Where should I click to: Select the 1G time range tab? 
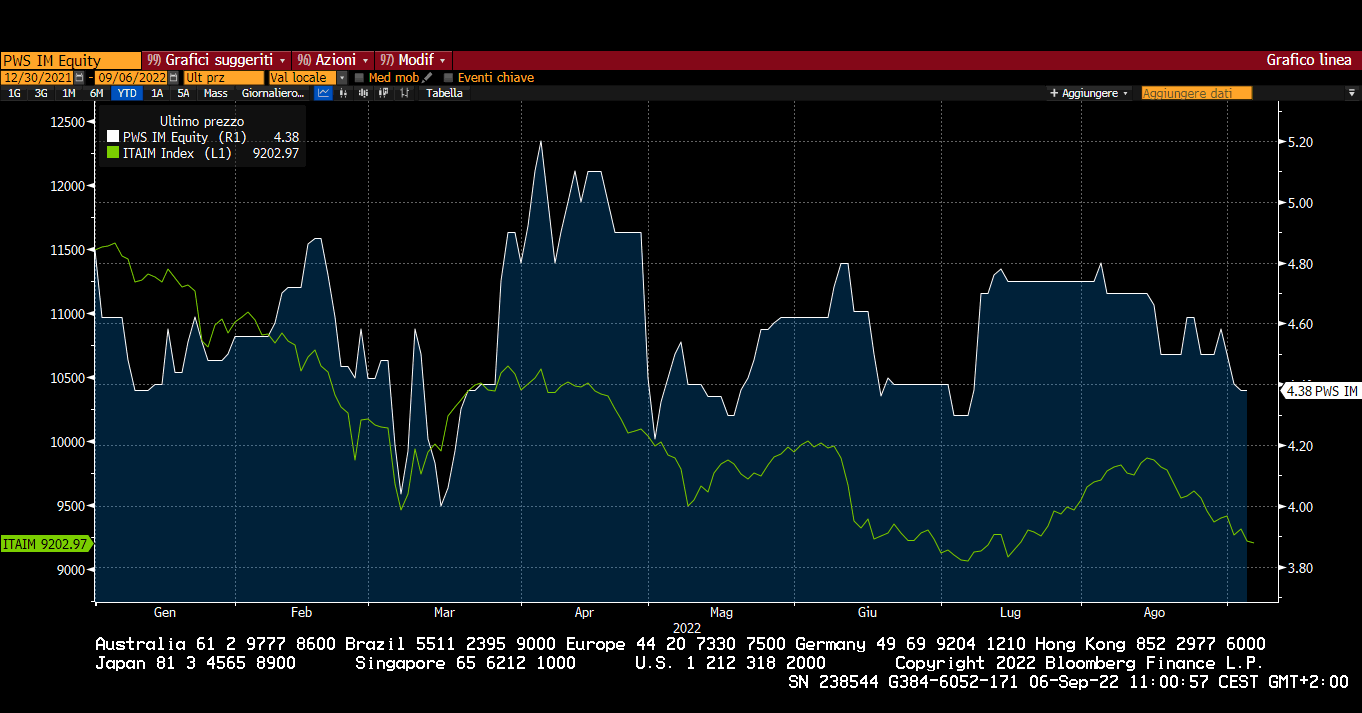pos(14,93)
